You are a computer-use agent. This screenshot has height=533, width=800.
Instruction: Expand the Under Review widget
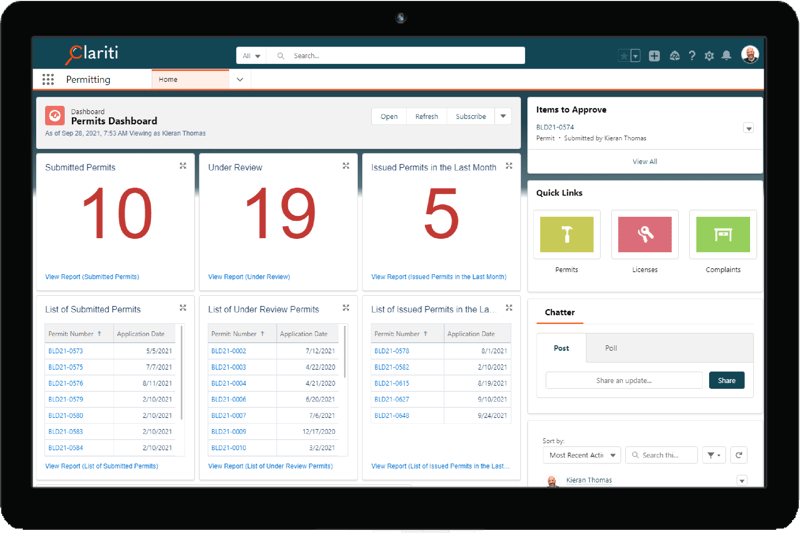click(x=346, y=166)
